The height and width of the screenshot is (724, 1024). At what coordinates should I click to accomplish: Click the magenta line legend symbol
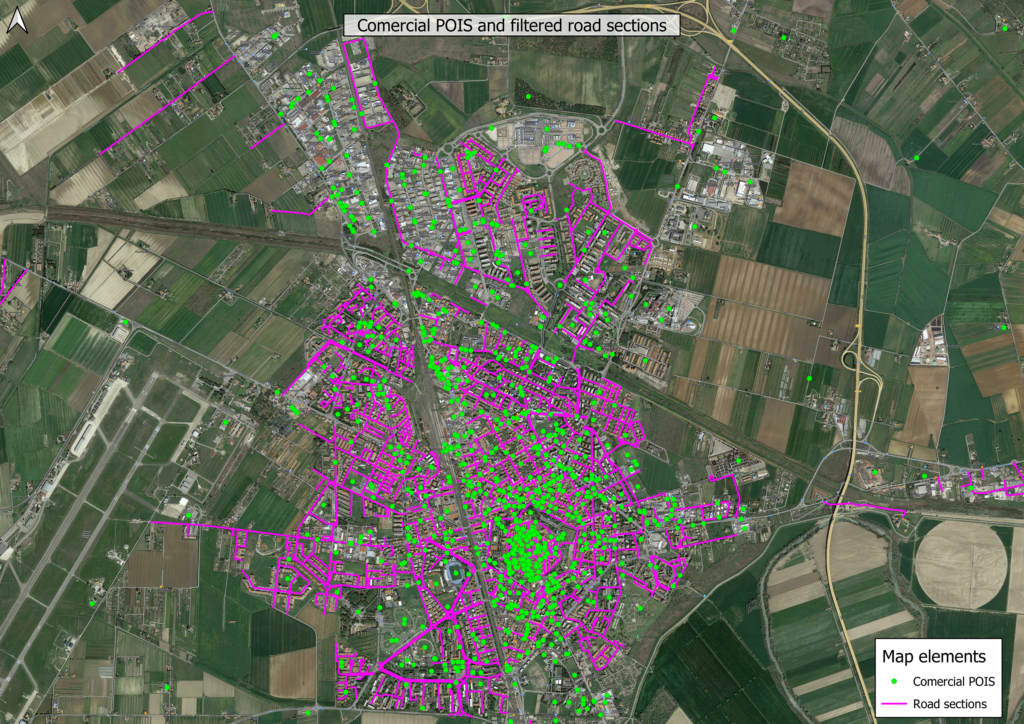tap(894, 704)
